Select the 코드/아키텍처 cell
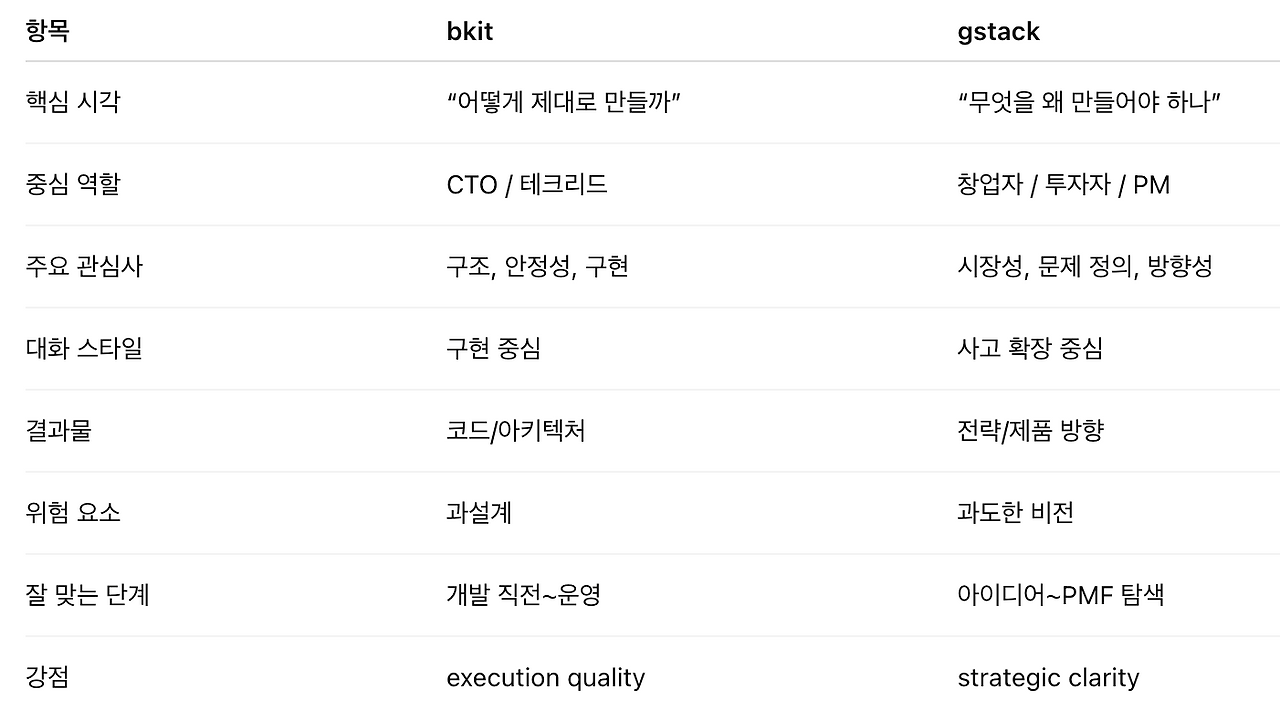Screen dimensions: 1280x721 click(516, 431)
